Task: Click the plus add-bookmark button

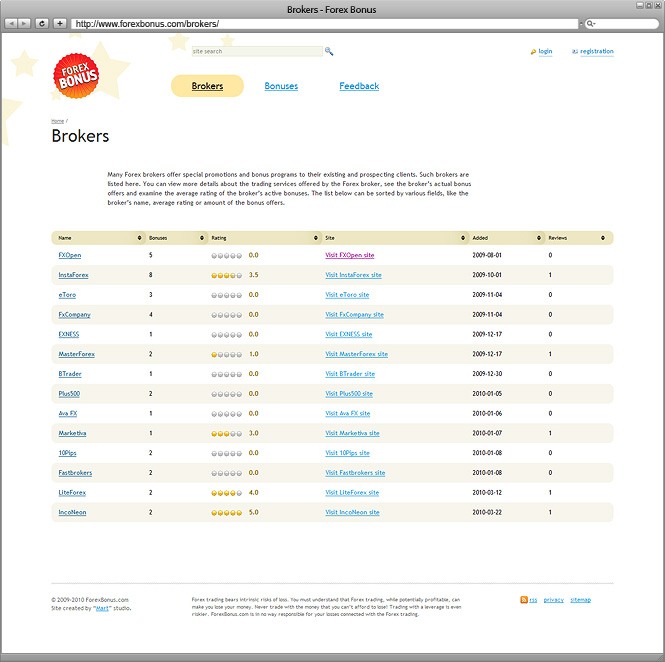Action: pos(60,23)
